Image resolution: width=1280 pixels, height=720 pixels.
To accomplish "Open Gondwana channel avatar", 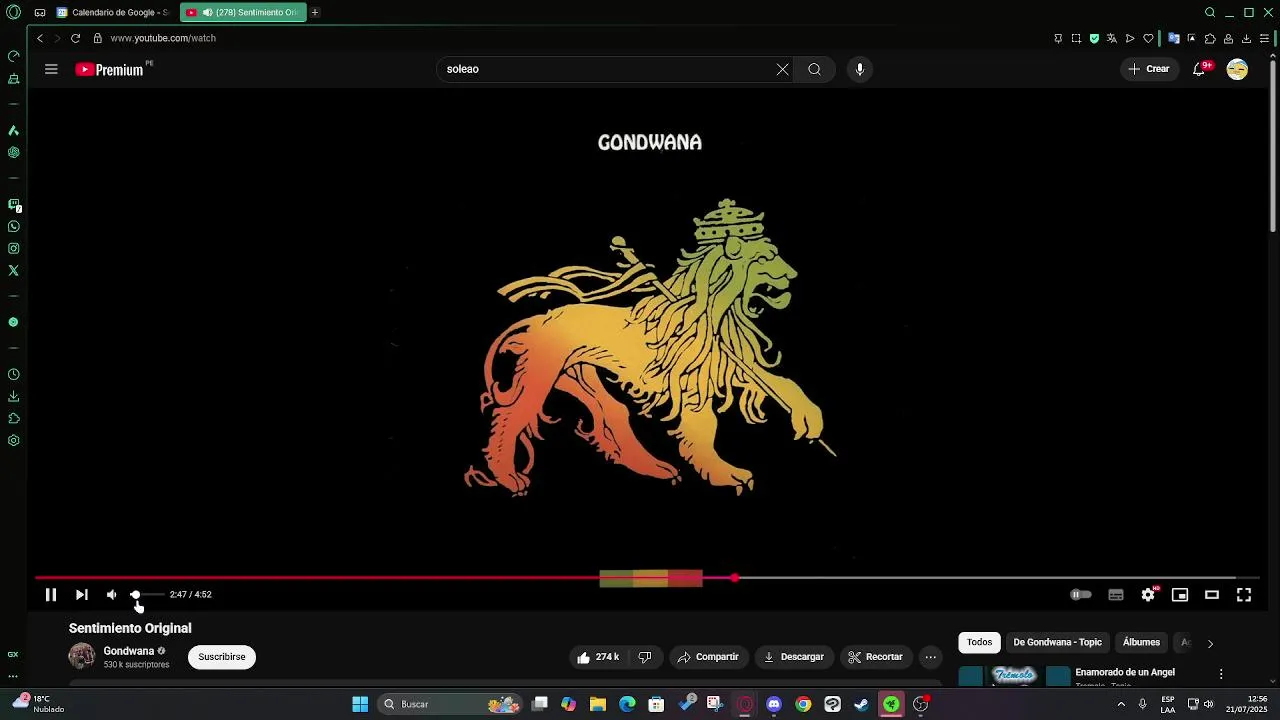I will point(82,656).
